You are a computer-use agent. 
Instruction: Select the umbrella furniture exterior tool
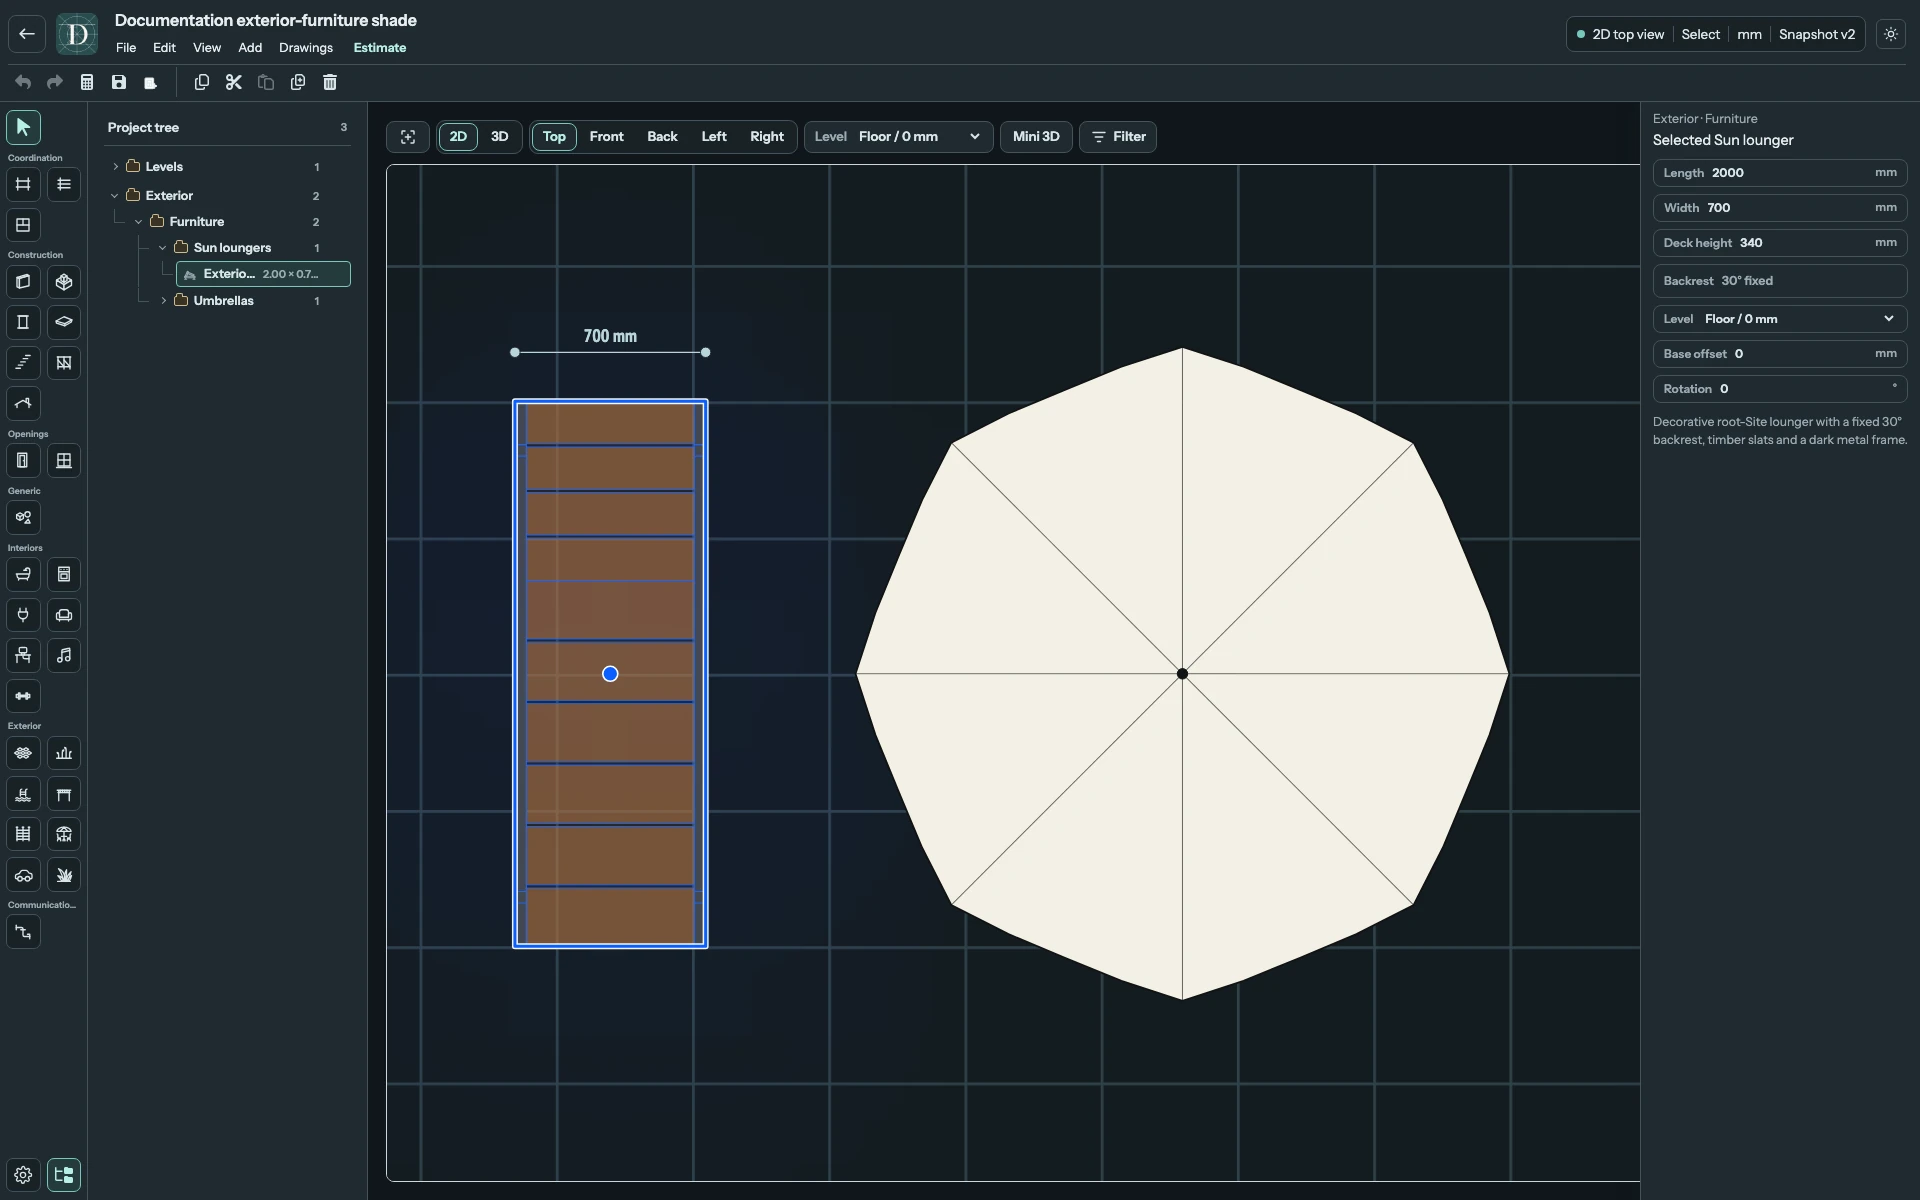tap(64, 834)
